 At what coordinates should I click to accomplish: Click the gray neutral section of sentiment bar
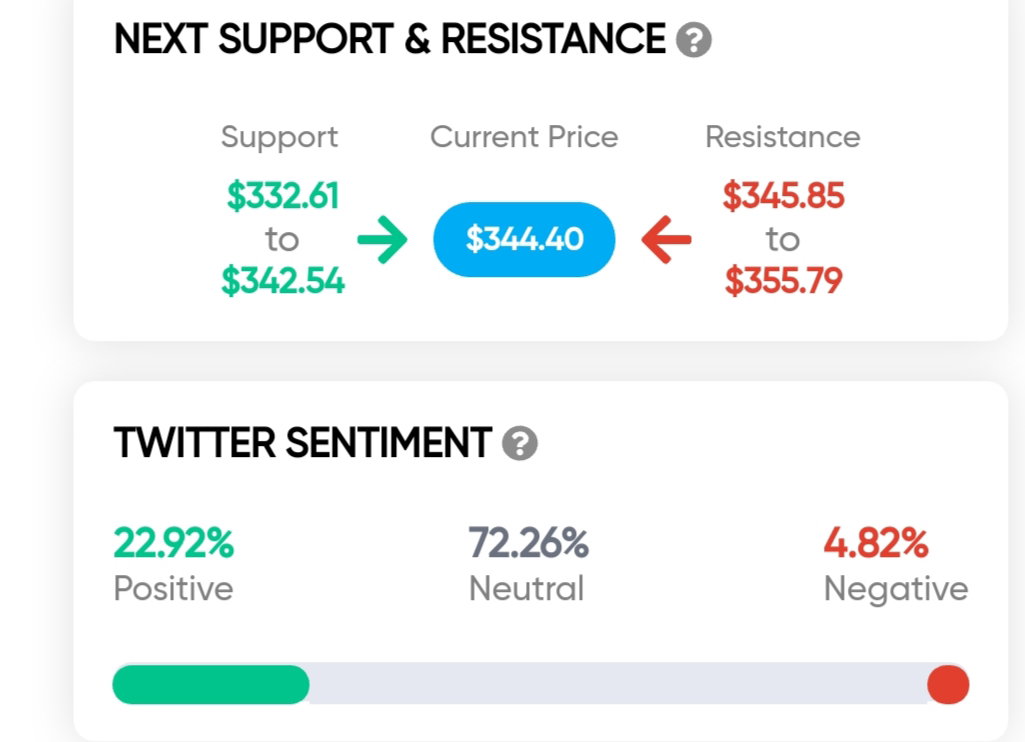coord(618,684)
